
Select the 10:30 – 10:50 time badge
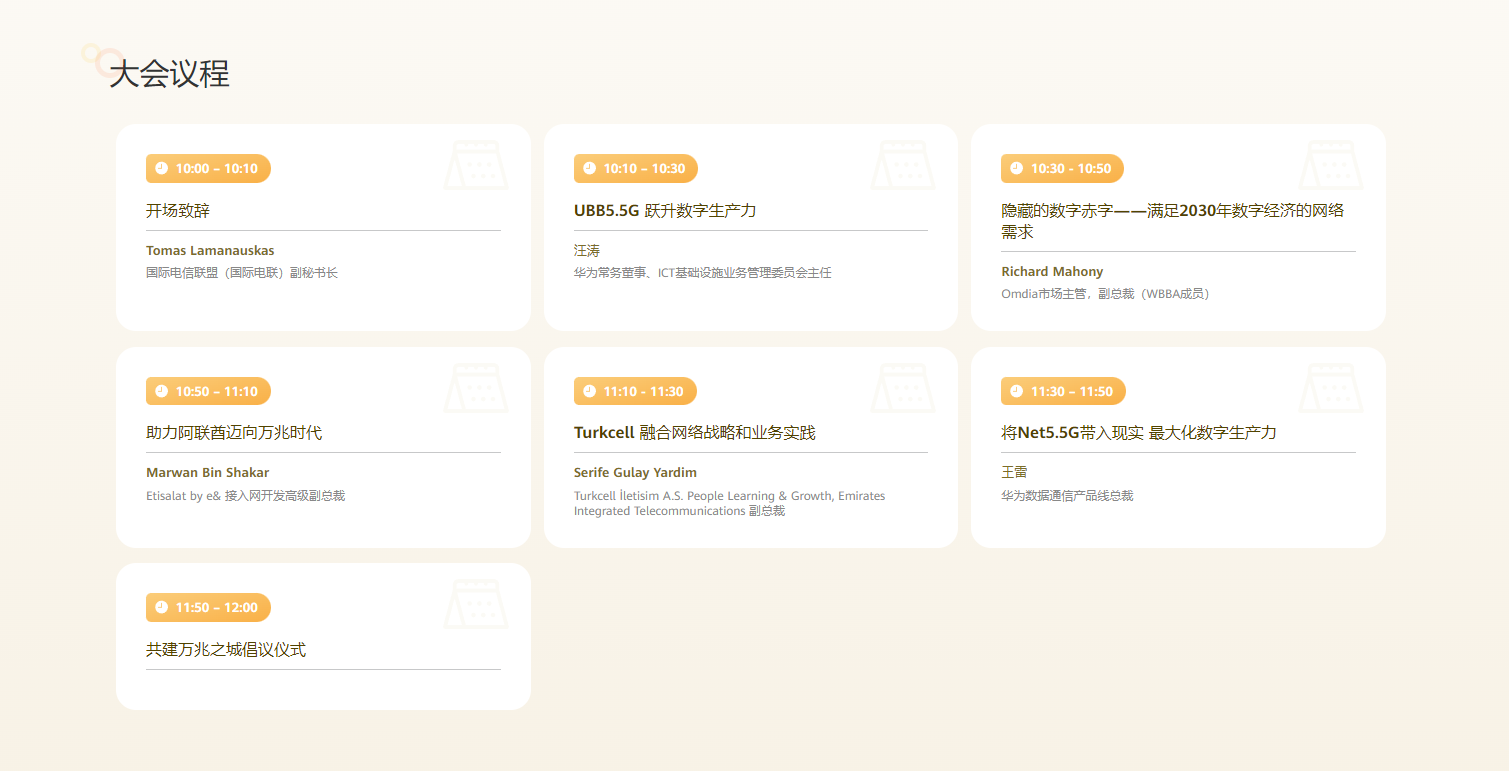click(x=1062, y=168)
